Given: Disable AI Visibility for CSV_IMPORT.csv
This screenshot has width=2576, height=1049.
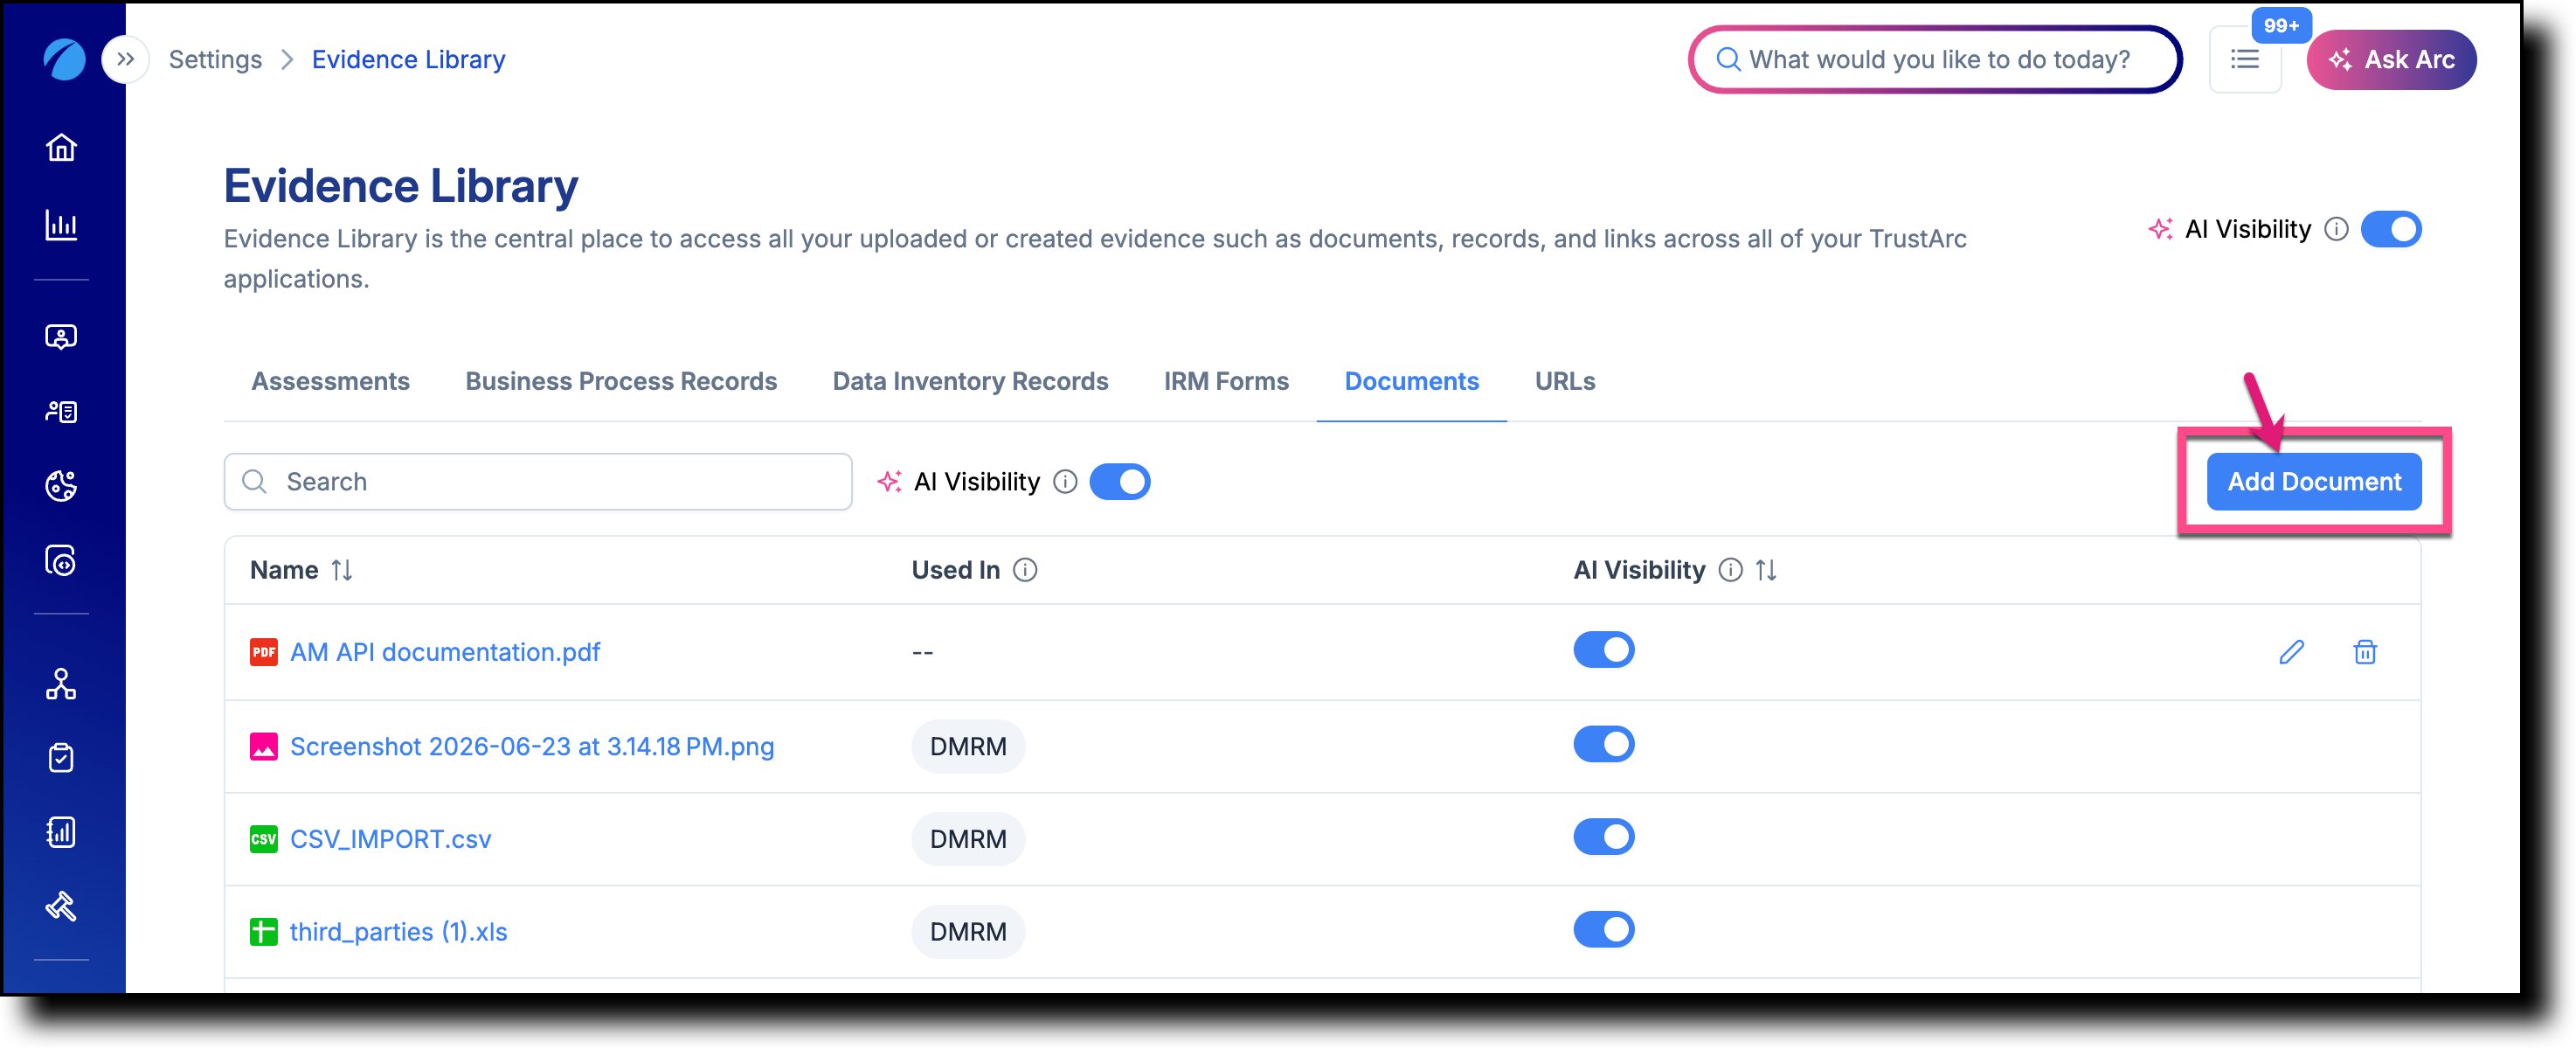Looking at the screenshot, I should point(1604,837).
